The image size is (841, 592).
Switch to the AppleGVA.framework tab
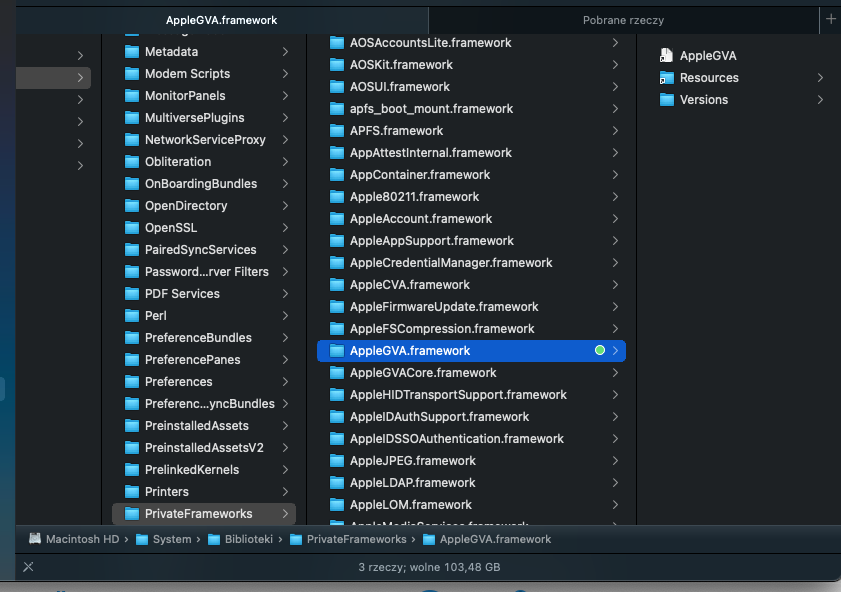point(222,20)
